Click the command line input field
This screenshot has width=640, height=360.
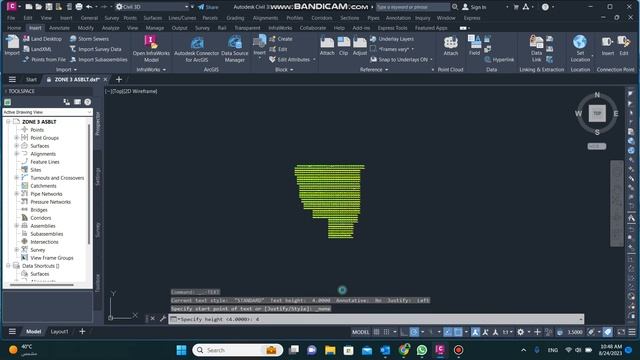[x=376, y=319]
